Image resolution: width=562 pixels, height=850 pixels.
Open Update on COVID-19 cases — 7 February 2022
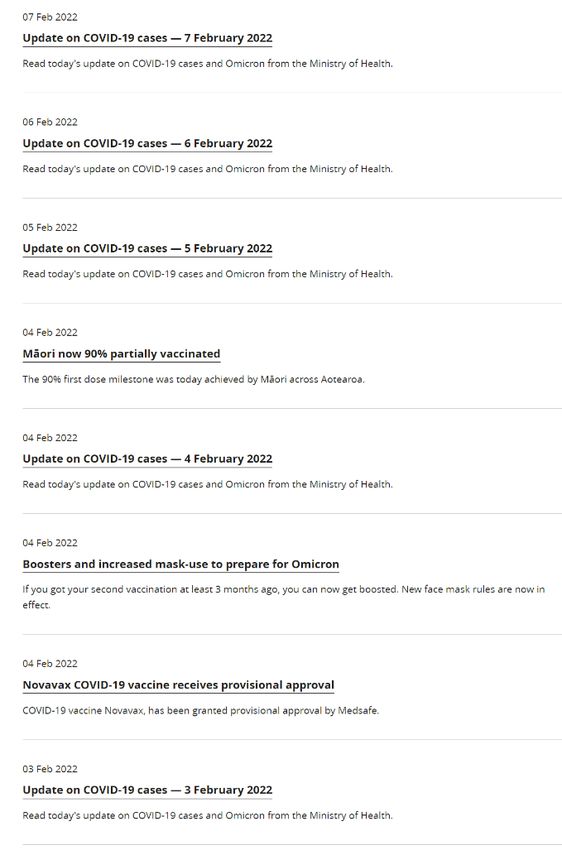click(147, 38)
